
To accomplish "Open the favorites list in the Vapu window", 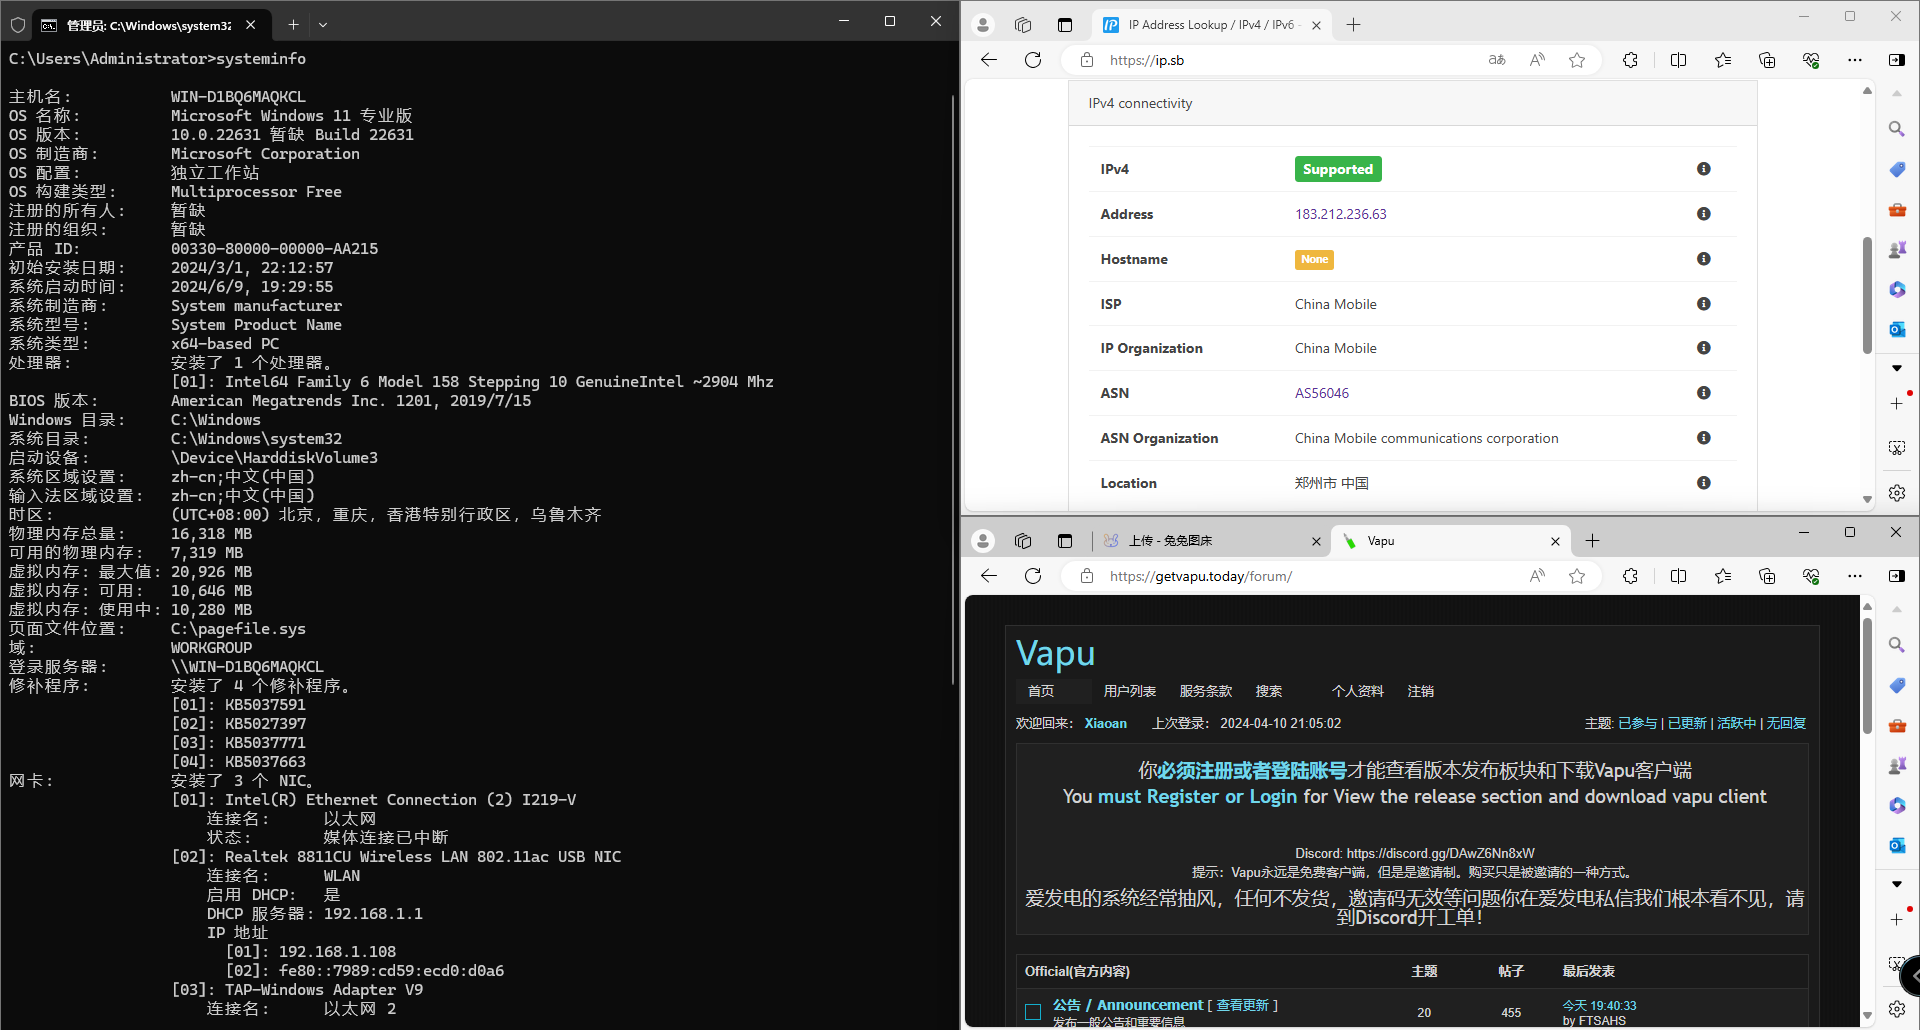I will [x=1723, y=576].
